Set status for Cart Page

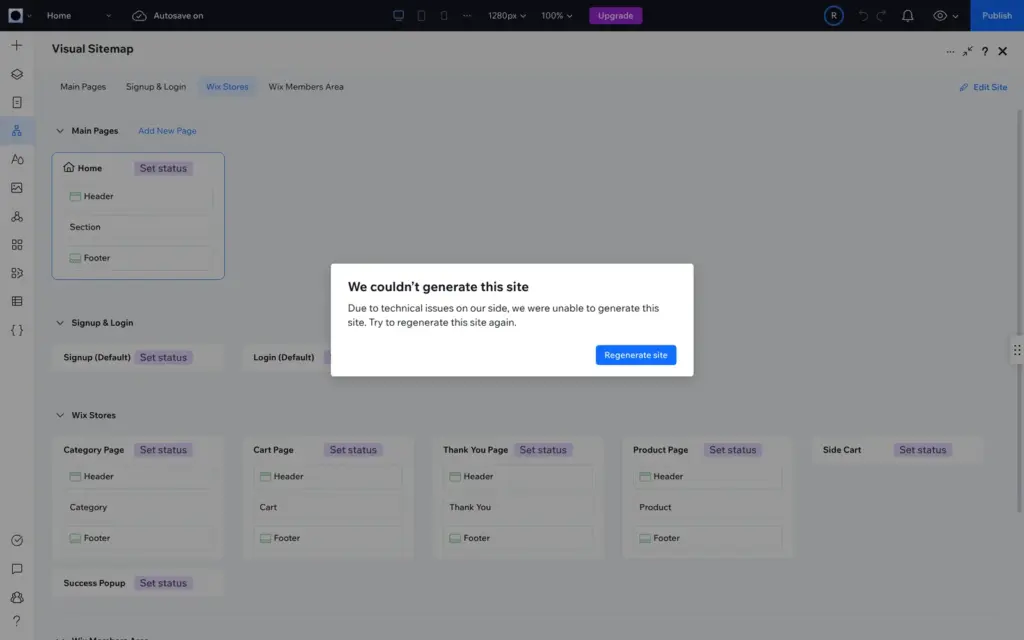[353, 450]
